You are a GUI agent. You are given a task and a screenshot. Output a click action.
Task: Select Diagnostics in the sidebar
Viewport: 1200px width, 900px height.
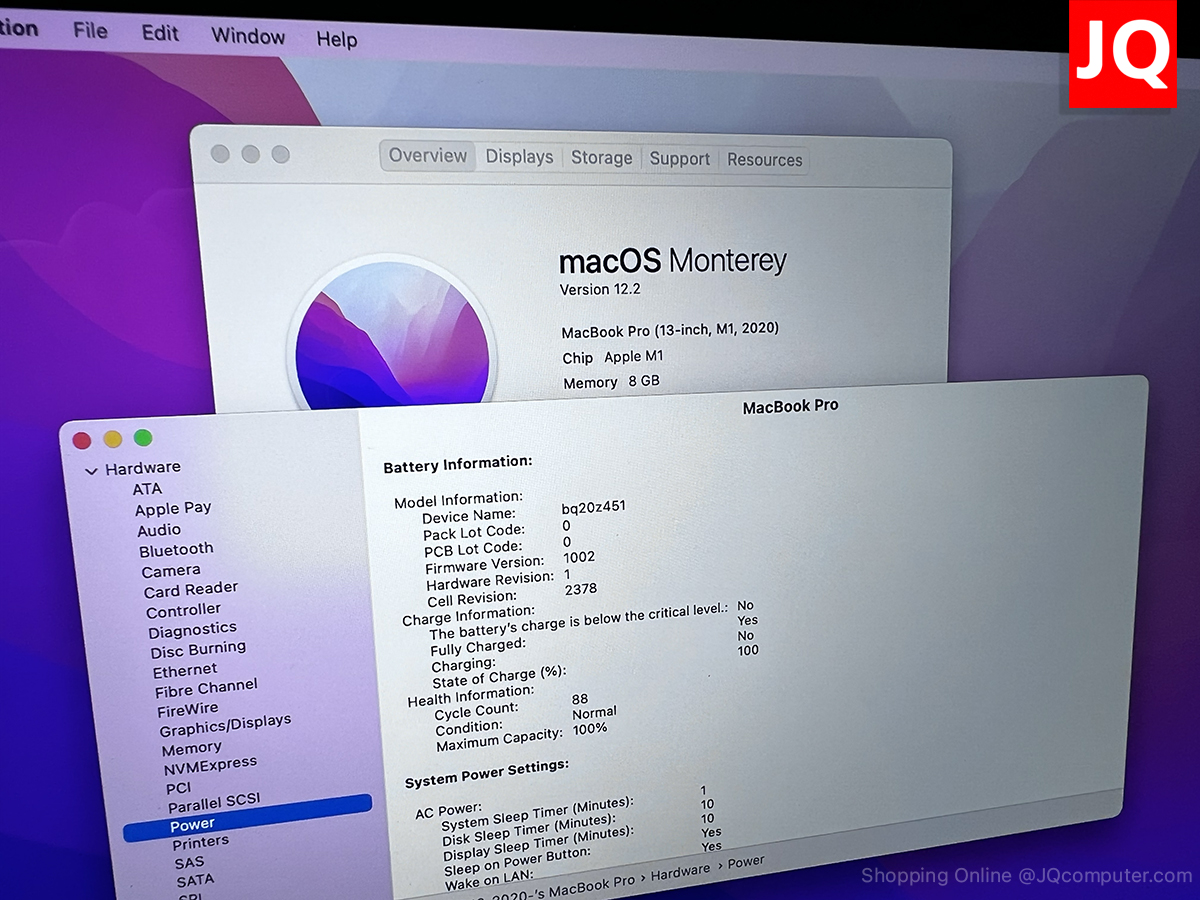192,630
